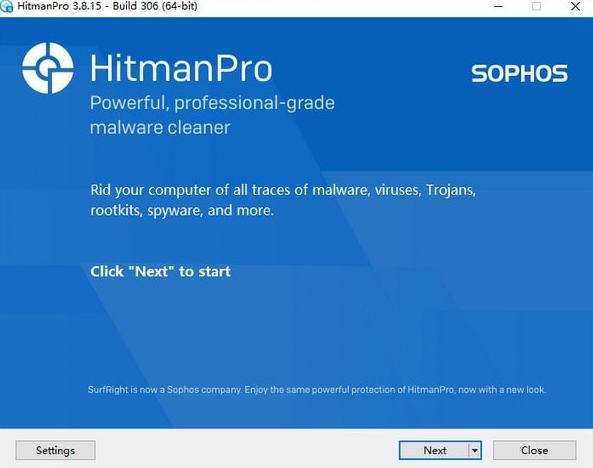Viewport: 593px width, 468px height.
Task: Expand the Next button dropdown arrow
Action: (475, 450)
